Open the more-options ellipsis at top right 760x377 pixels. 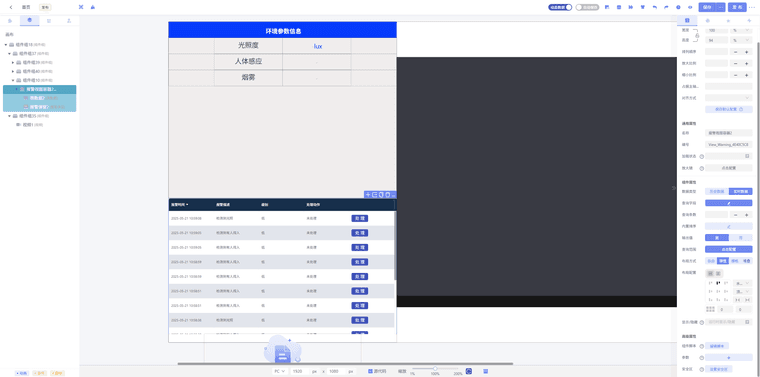(x=753, y=7)
